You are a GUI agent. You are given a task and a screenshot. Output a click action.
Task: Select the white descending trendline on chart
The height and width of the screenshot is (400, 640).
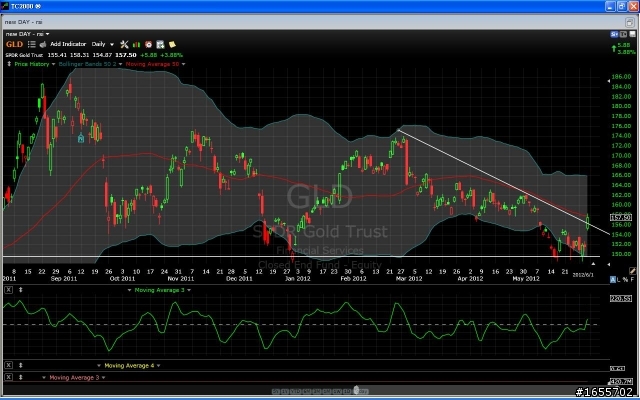[504, 182]
